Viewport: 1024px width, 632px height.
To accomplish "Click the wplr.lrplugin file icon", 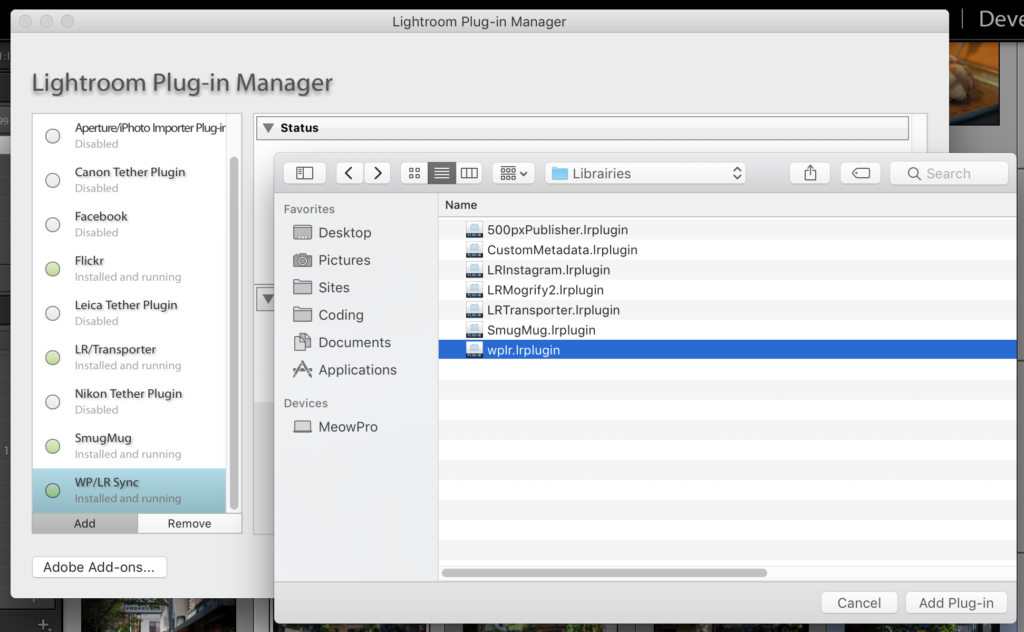I will click(x=474, y=350).
